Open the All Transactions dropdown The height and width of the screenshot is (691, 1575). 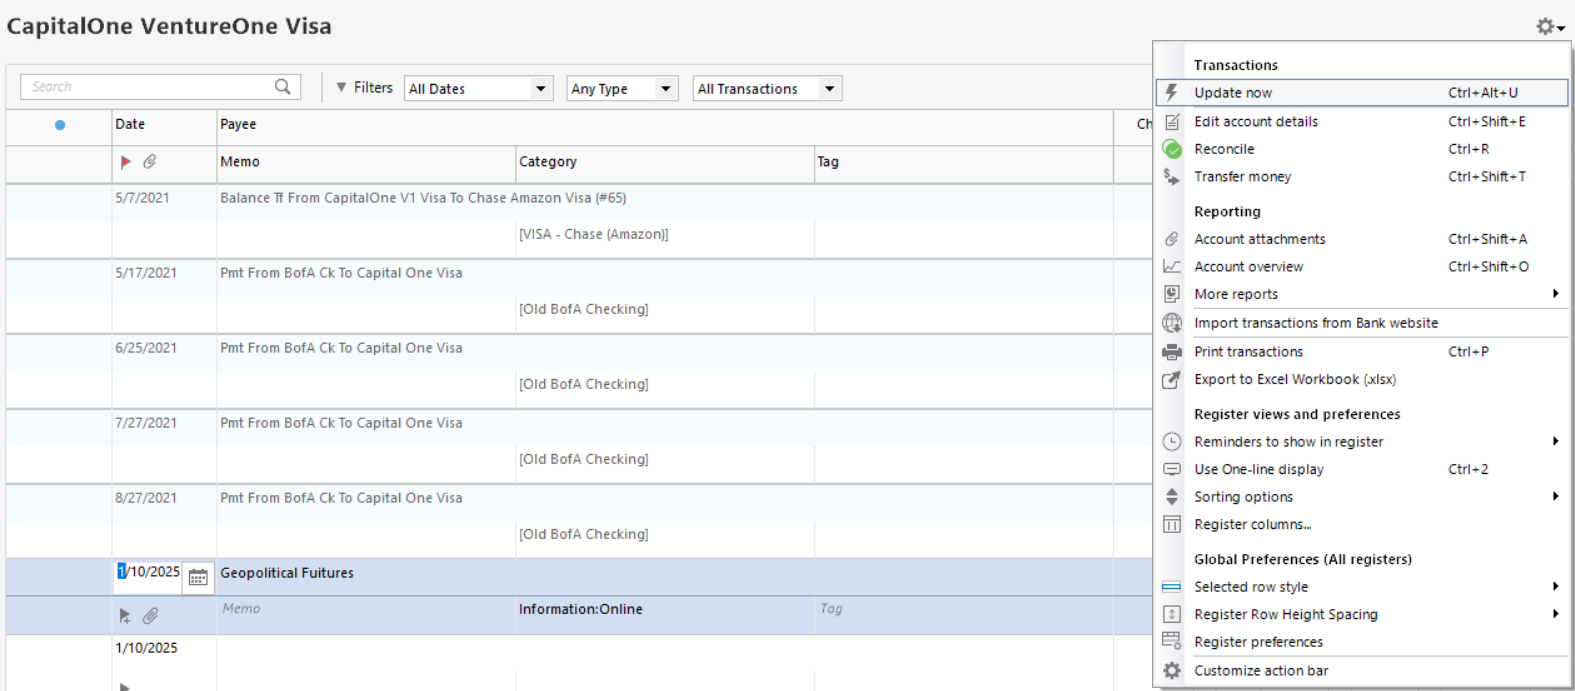767,89
